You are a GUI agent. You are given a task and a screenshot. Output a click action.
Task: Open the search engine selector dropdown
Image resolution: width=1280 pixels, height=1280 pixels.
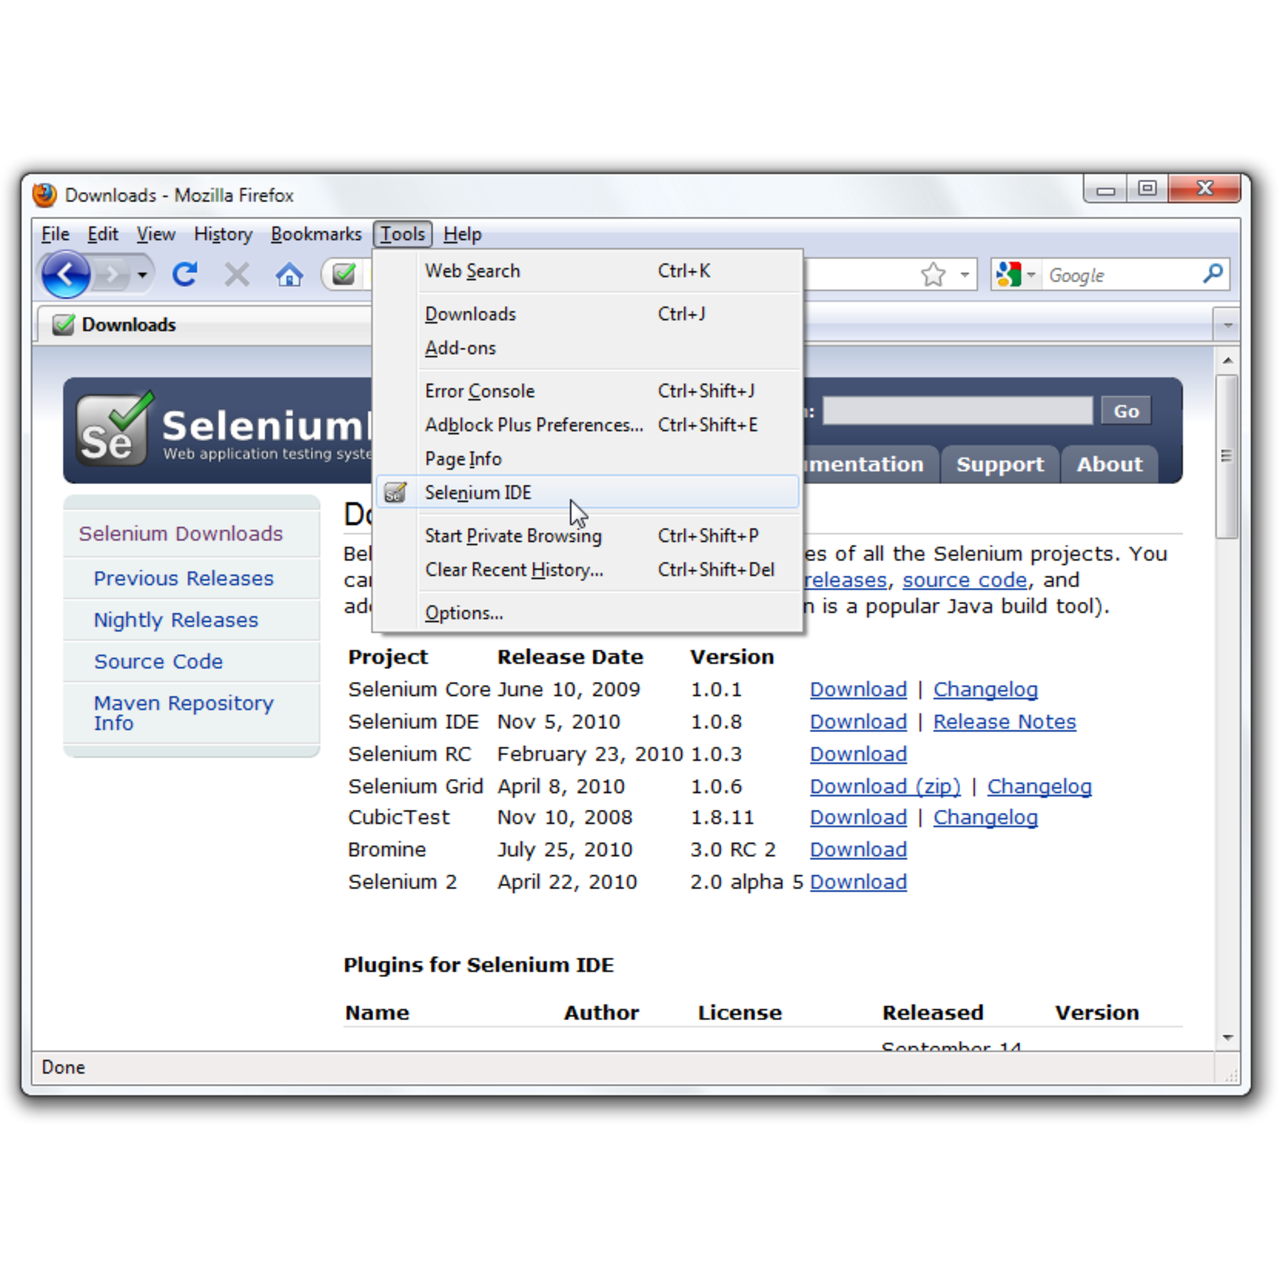(x=1031, y=274)
